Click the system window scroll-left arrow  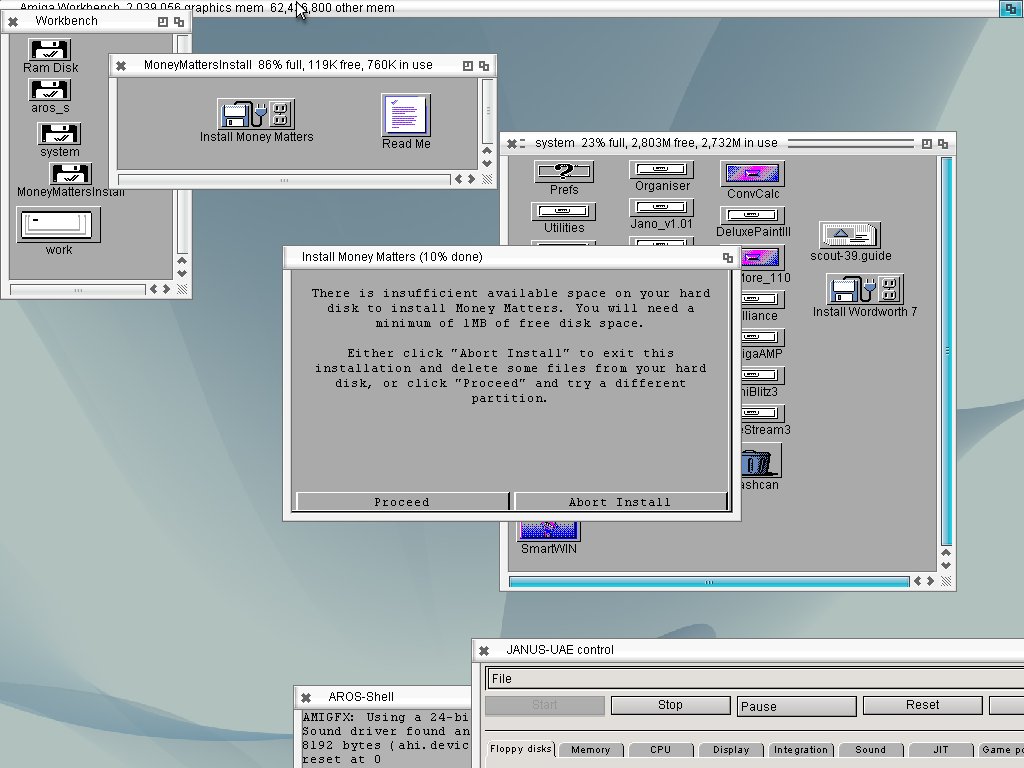[x=918, y=581]
